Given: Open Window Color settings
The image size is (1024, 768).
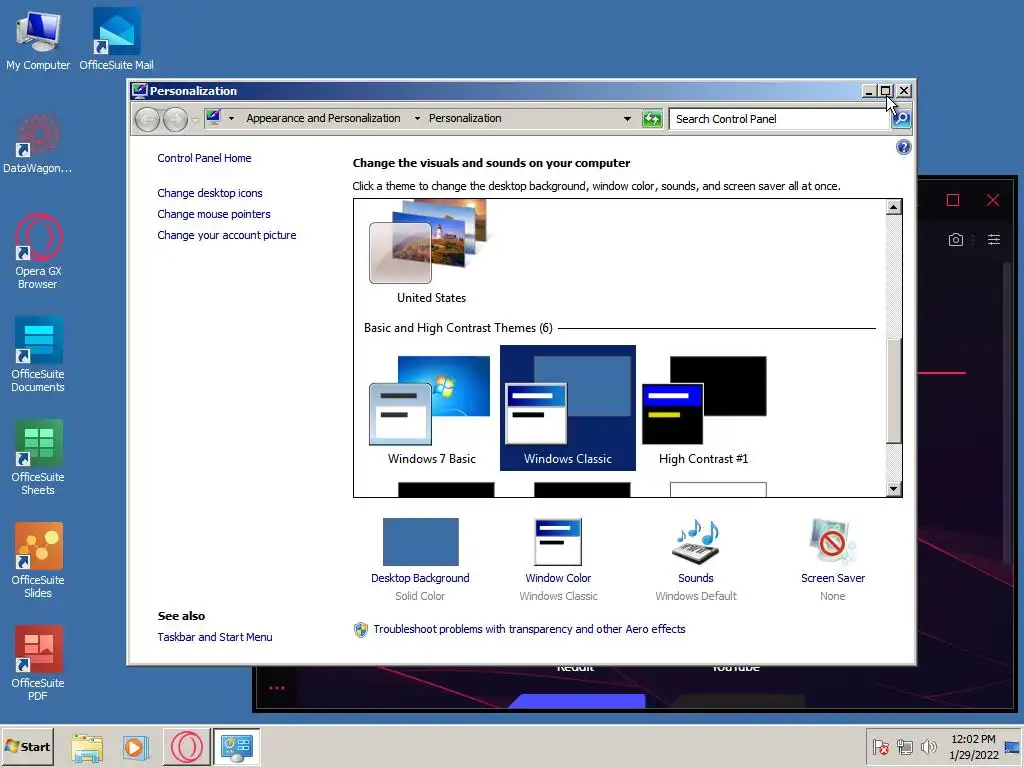Looking at the screenshot, I should coord(558,559).
